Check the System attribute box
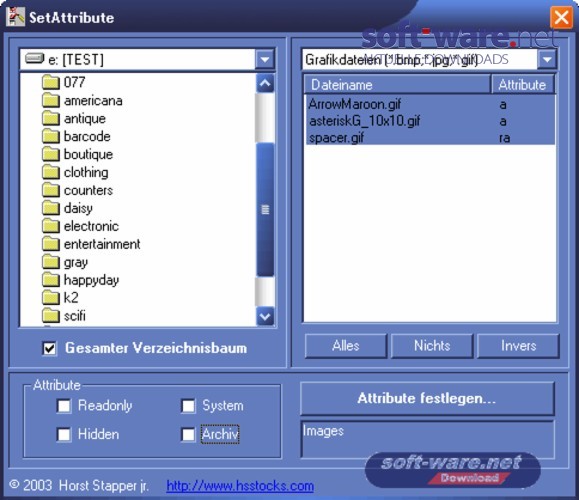Viewport: 579px width, 500px height. pyautogui.click(x=188, y=406)
